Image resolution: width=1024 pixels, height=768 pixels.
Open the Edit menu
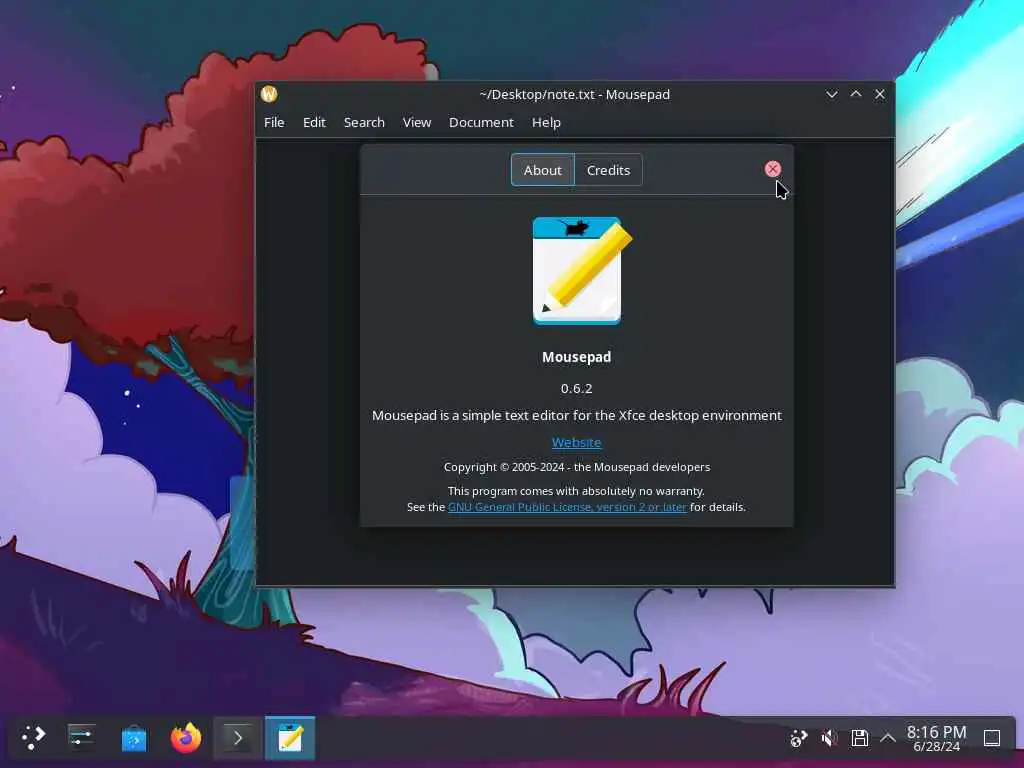[x=314, y=123]
